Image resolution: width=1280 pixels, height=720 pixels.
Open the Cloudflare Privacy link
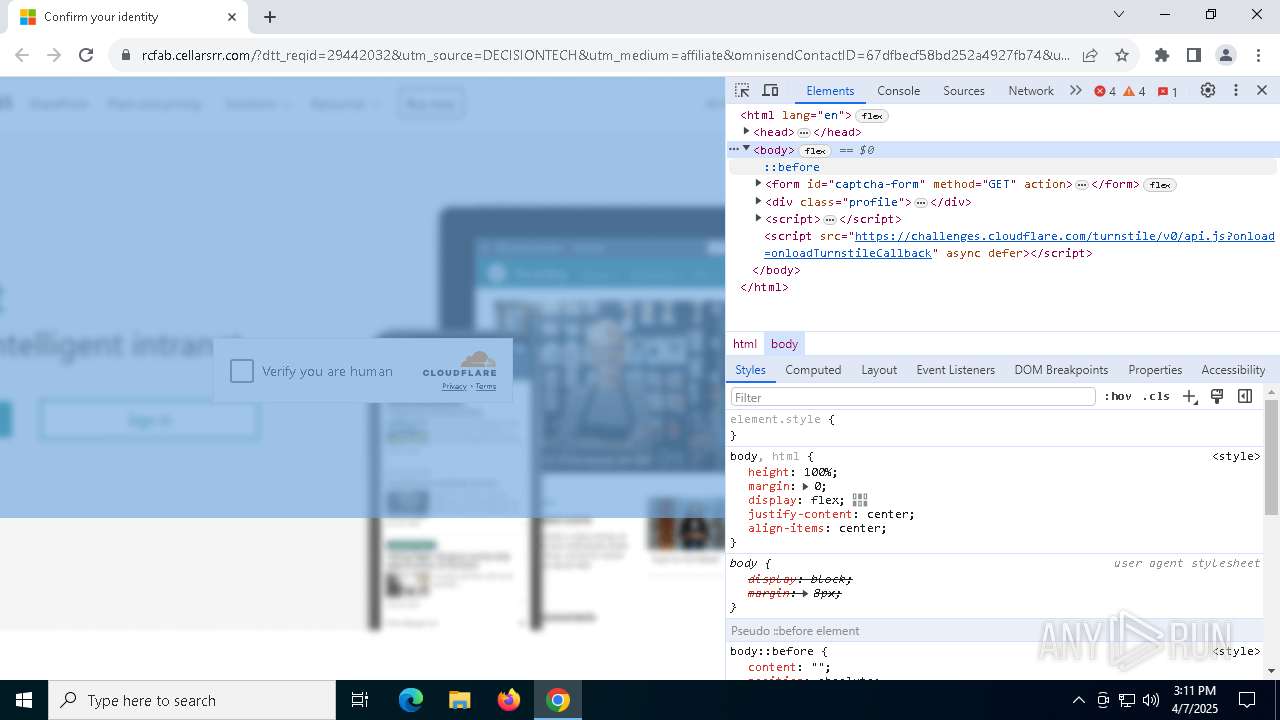pos(454,387)
